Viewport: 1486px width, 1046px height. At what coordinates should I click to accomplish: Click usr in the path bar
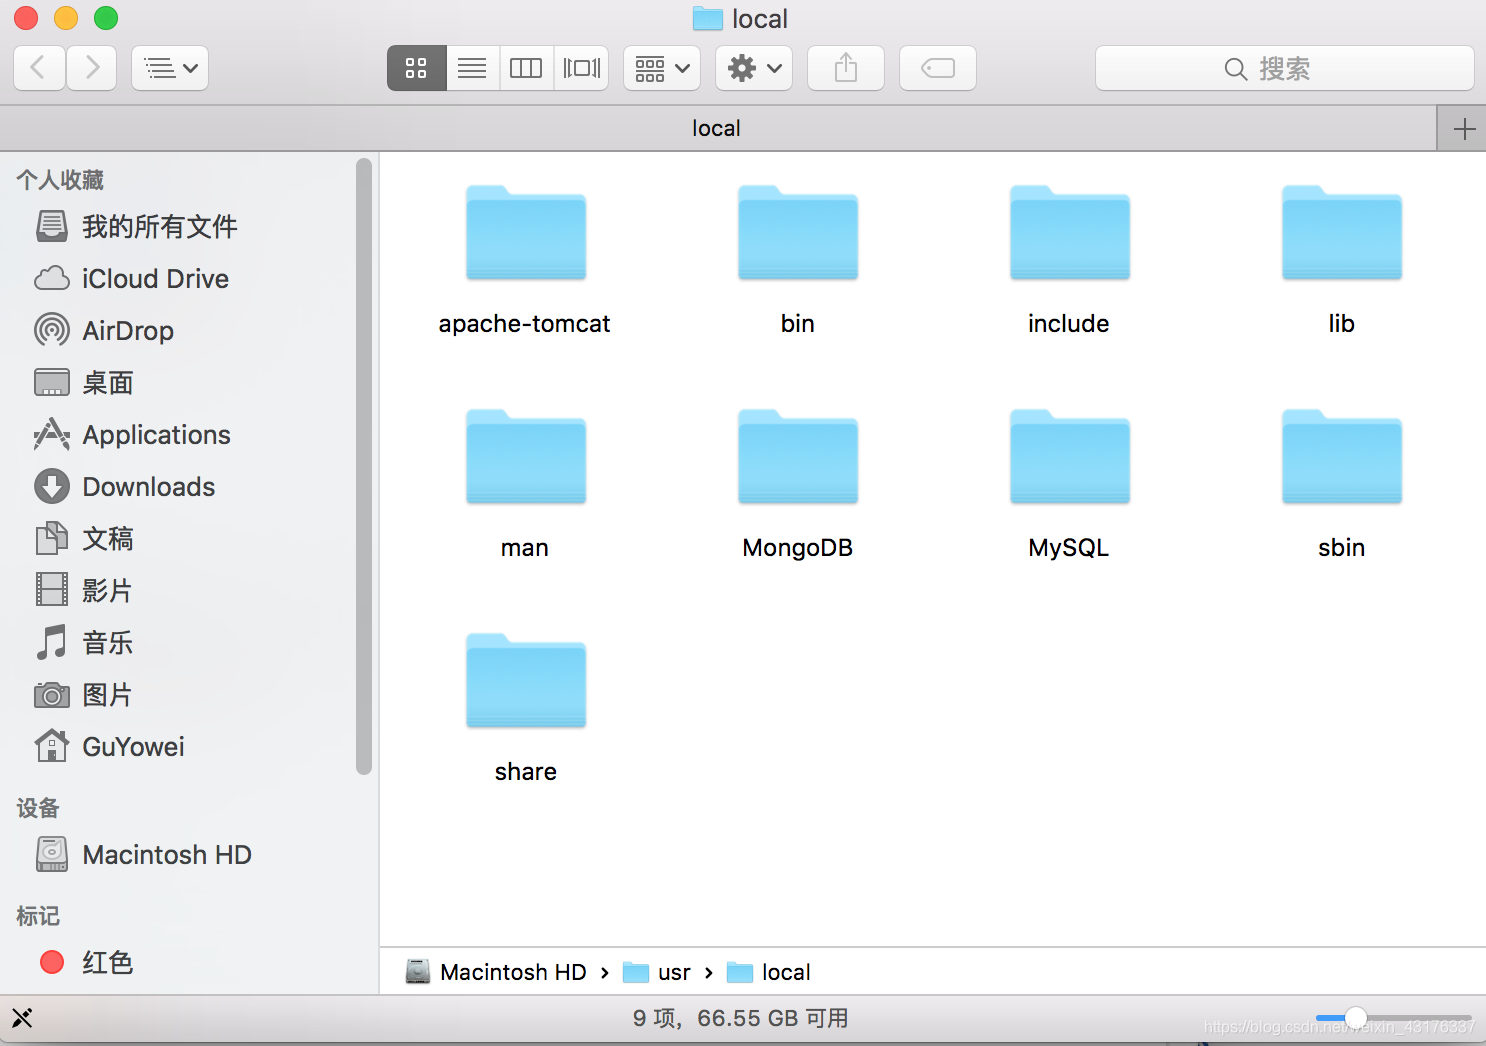657,972
